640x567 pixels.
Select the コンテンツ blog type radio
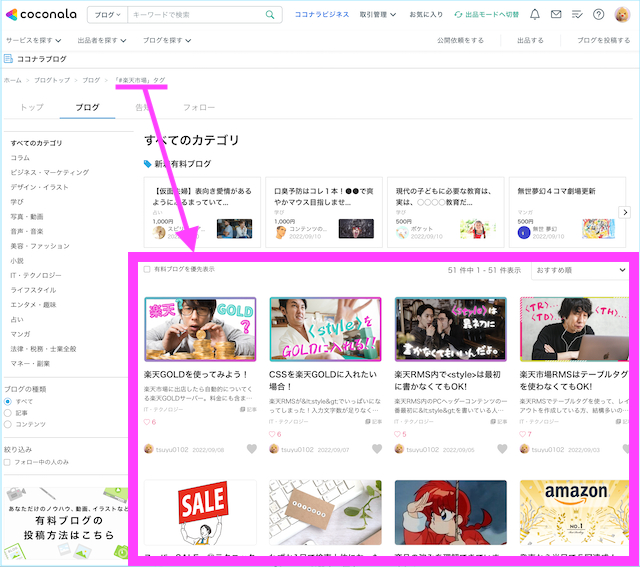tap(7, 424)
